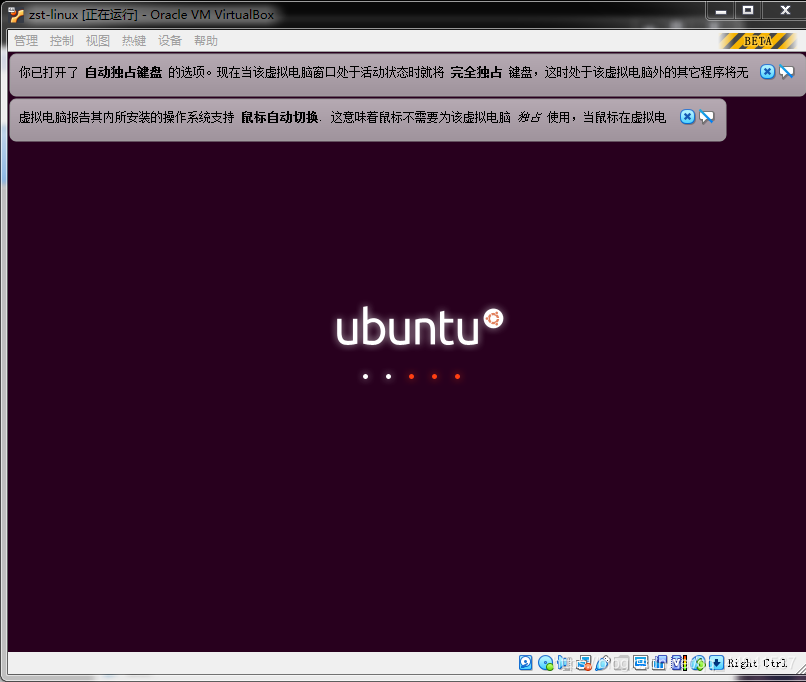Dismiss the 鼠标自动切换 notification

(687, 117)
